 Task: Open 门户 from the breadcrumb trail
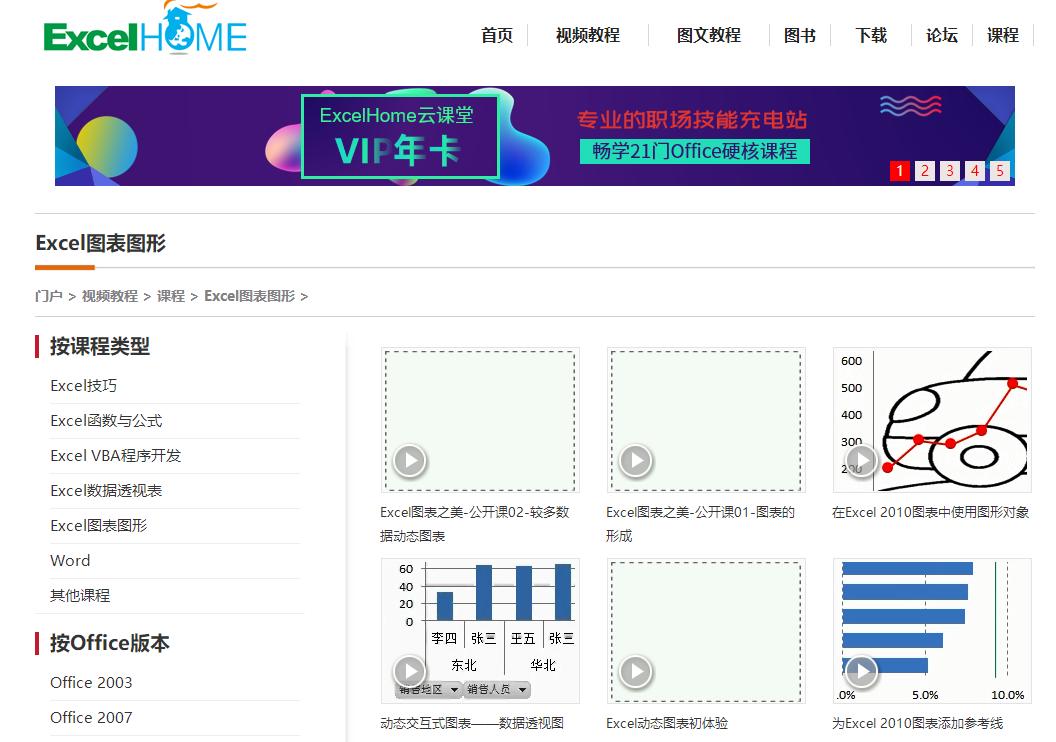click(46, 296)
